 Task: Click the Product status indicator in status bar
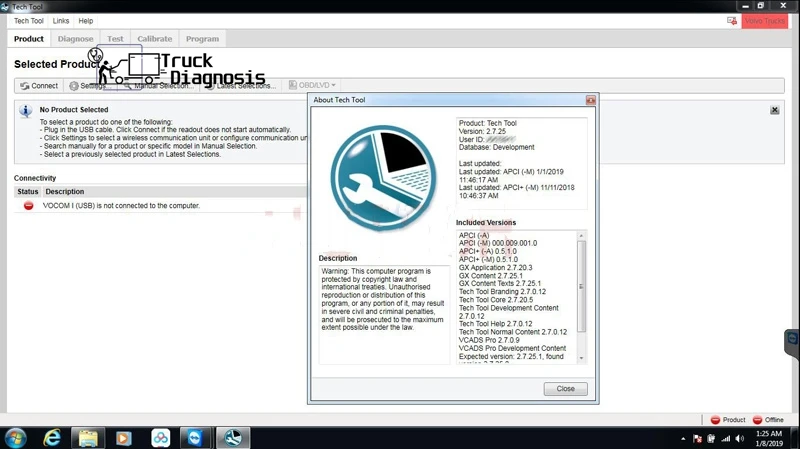[728, 420]
